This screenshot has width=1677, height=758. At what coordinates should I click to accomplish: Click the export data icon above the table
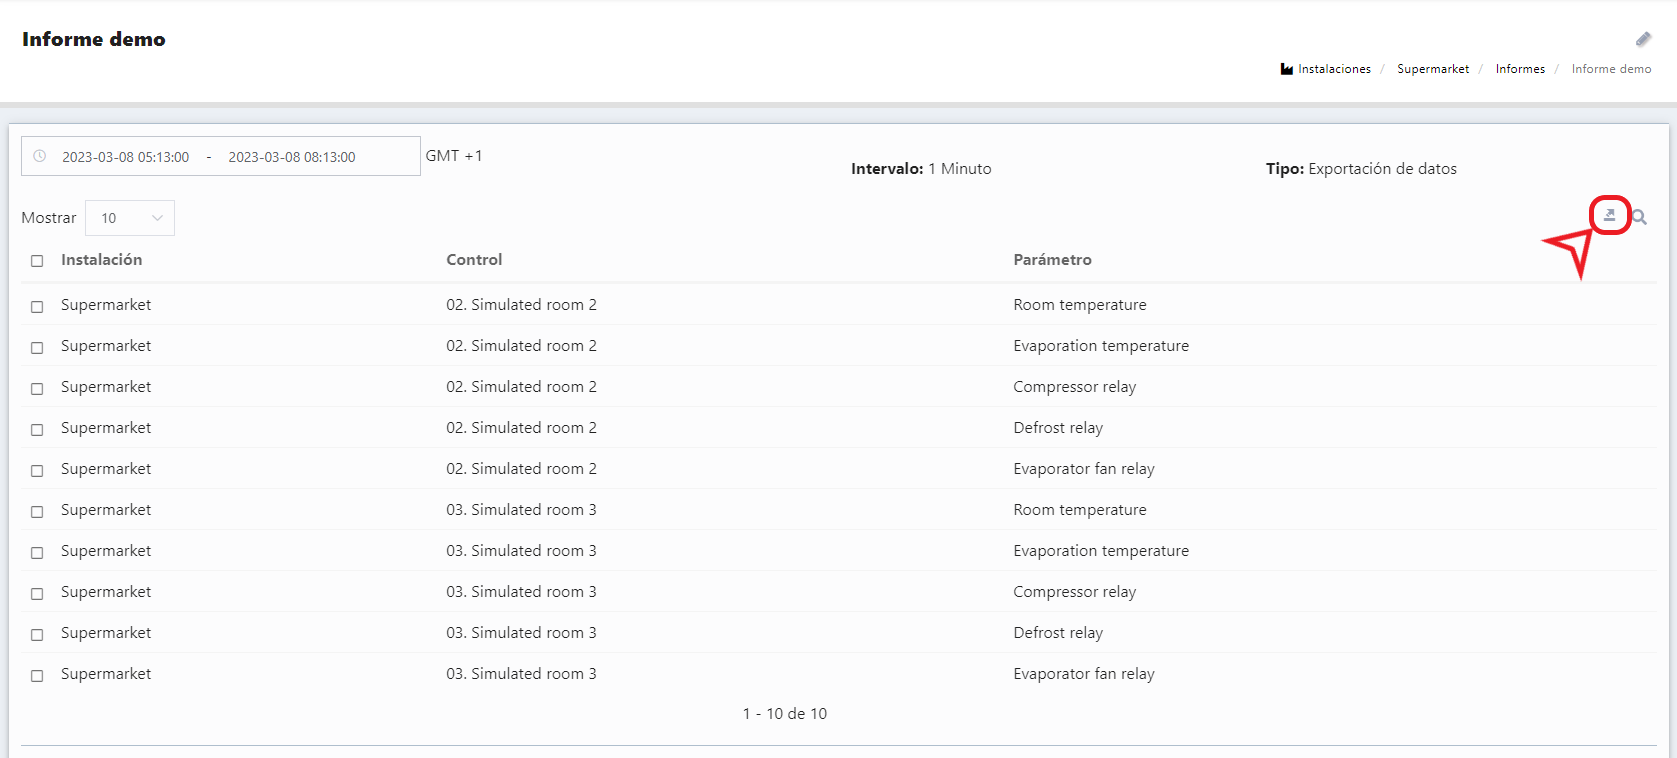point(1609,215)
